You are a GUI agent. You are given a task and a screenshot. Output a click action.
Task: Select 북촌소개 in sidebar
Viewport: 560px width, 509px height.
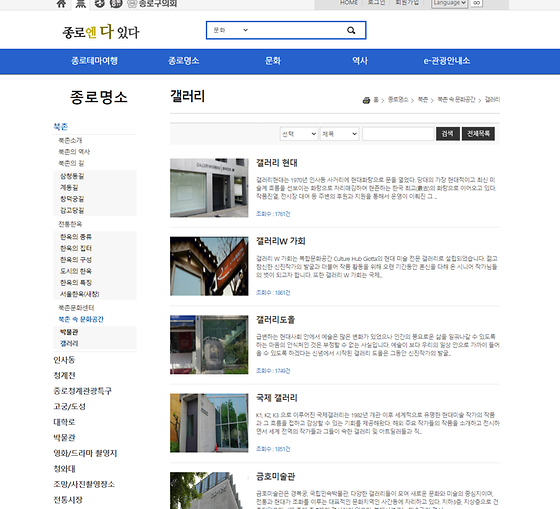tap(70, 140)
